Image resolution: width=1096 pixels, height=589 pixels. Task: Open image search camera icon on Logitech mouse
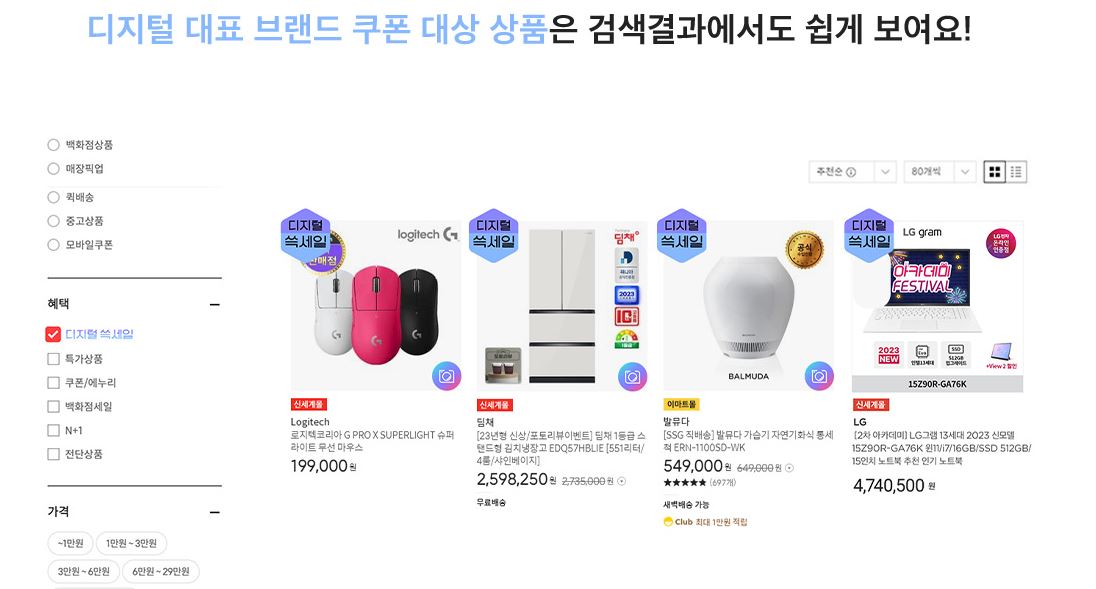(446, 377)
